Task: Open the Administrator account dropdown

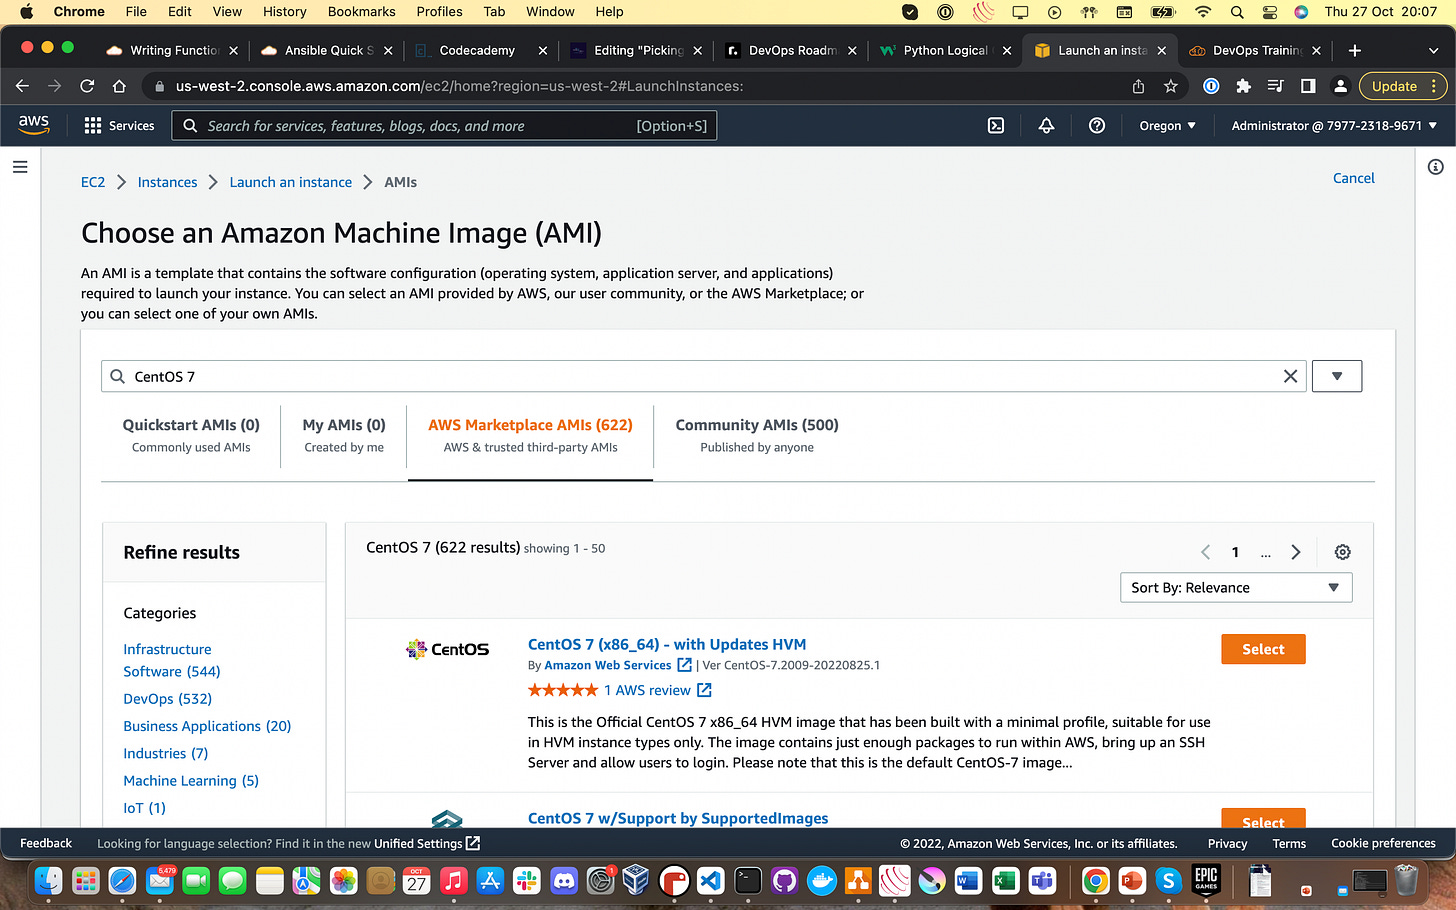Action: click(x=1334, y=126)
